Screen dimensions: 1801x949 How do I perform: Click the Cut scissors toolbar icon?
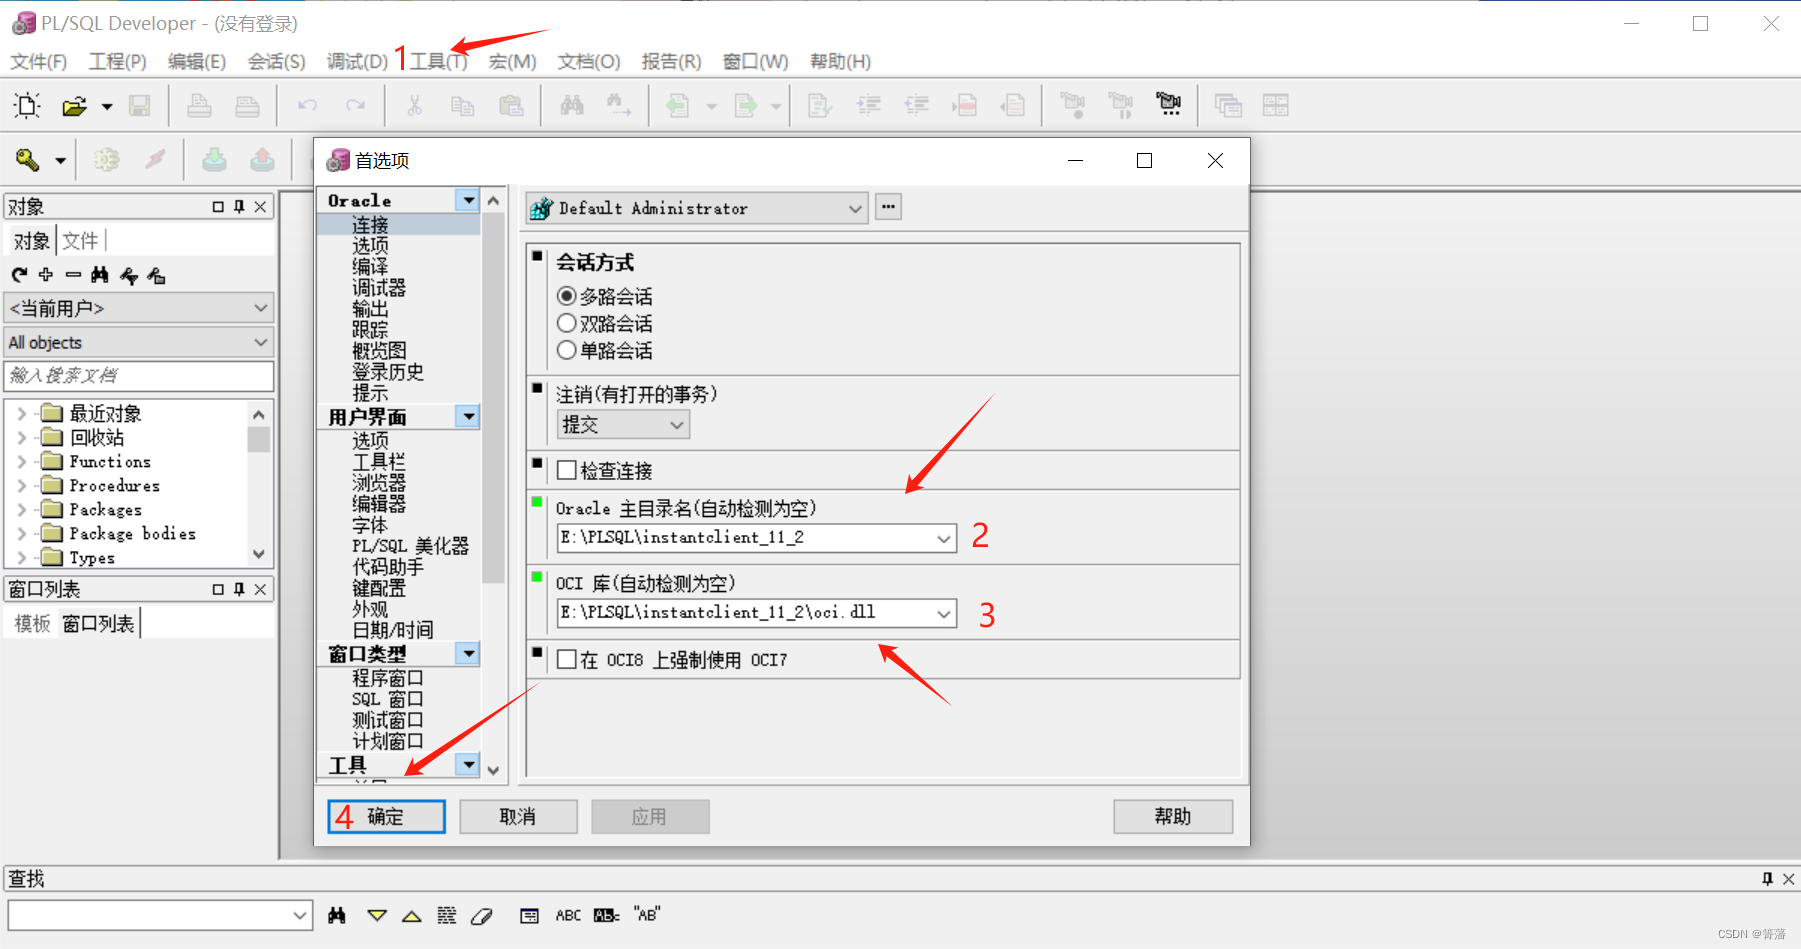pyautogui.click(x=413, y=105)
